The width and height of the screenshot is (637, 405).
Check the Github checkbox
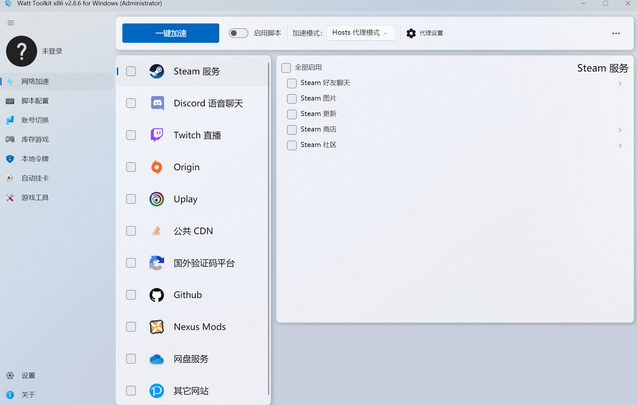coord(131,295)
